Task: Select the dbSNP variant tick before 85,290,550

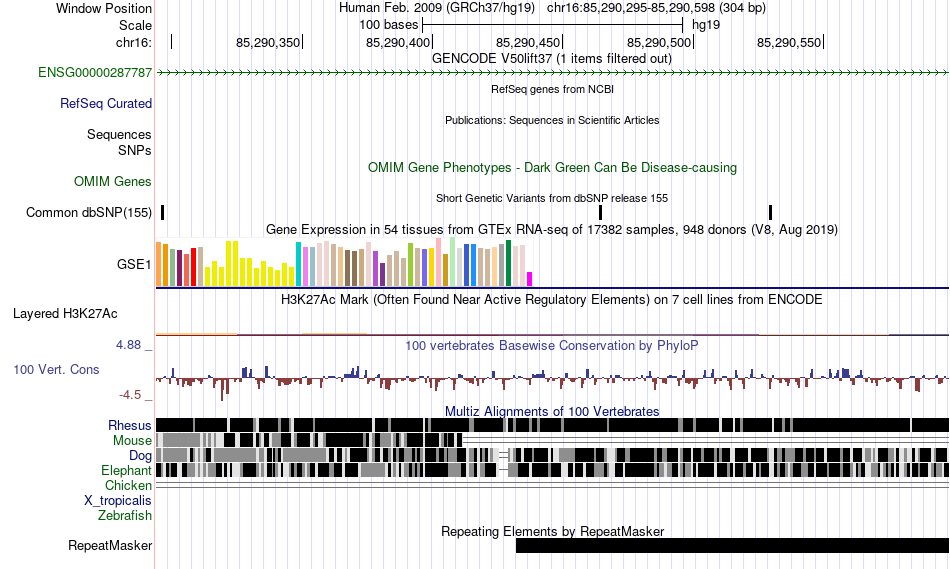Action: pyautogui.click(x=770, y=213)
